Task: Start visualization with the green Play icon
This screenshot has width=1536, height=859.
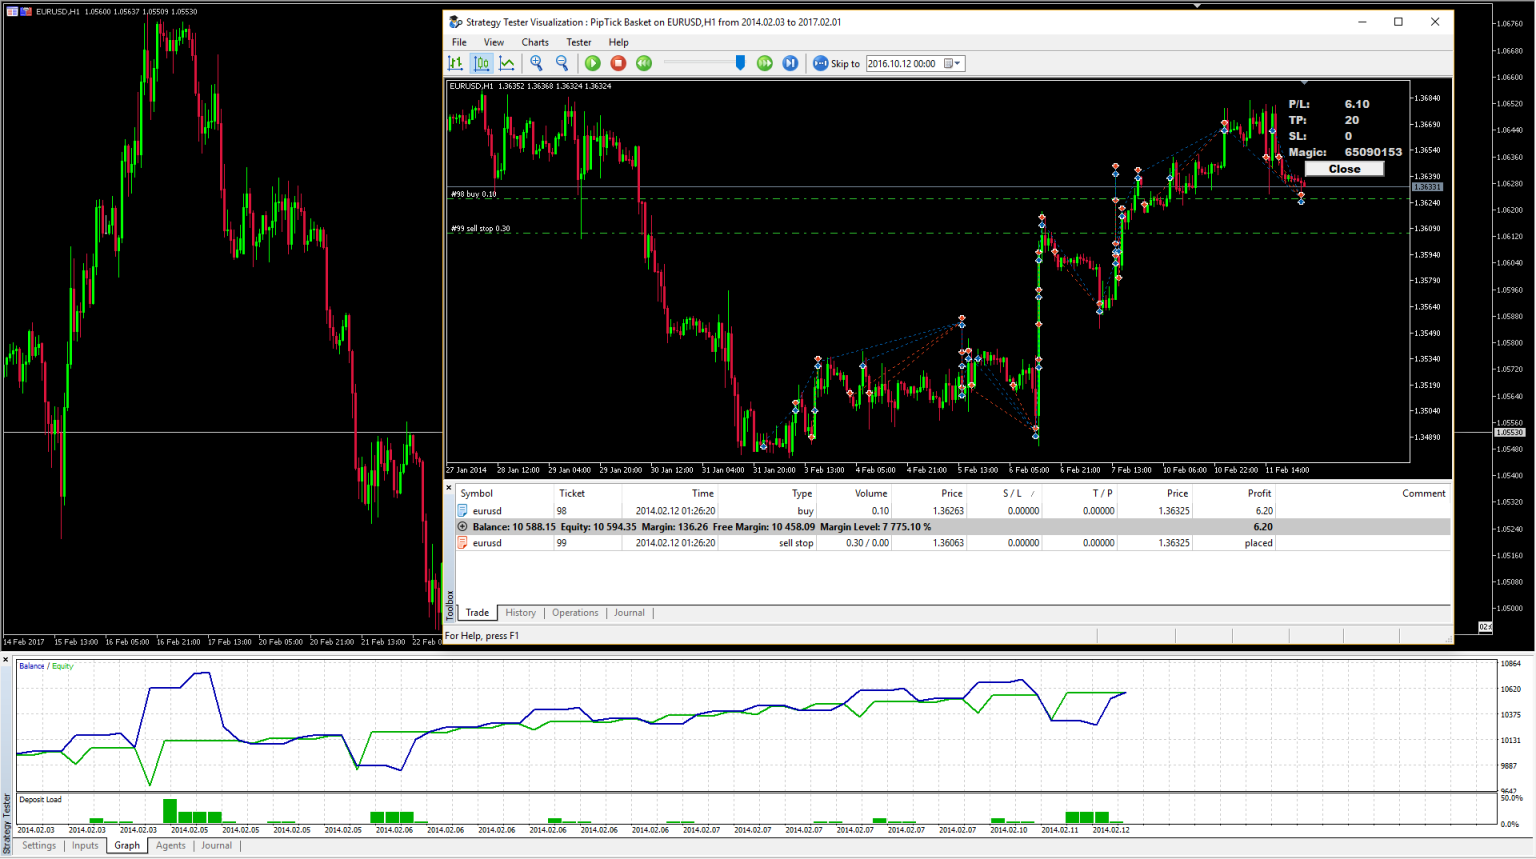Action: 592,63
